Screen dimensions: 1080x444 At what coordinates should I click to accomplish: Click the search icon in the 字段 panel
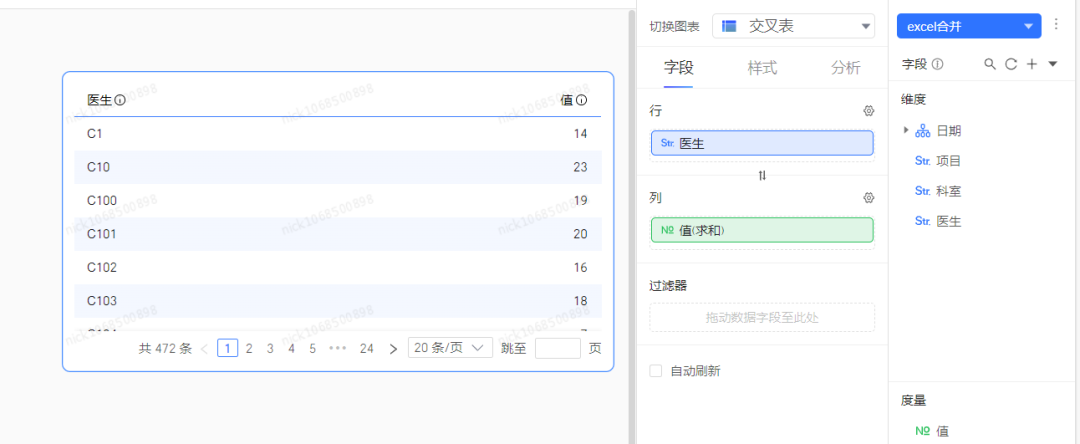(x=990, y=64)
